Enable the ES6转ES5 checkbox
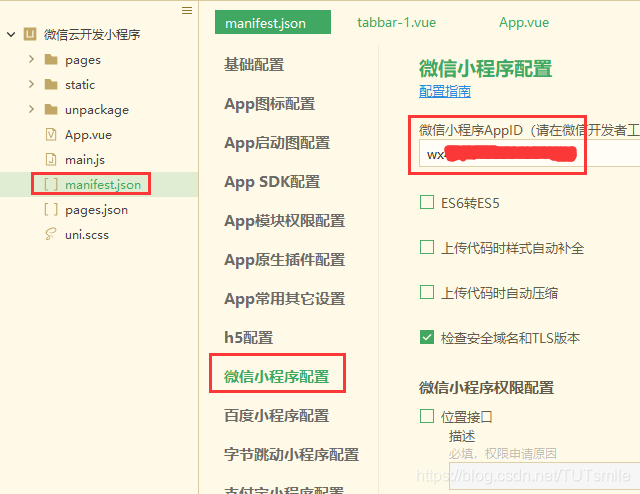 (x=427, y=202)
